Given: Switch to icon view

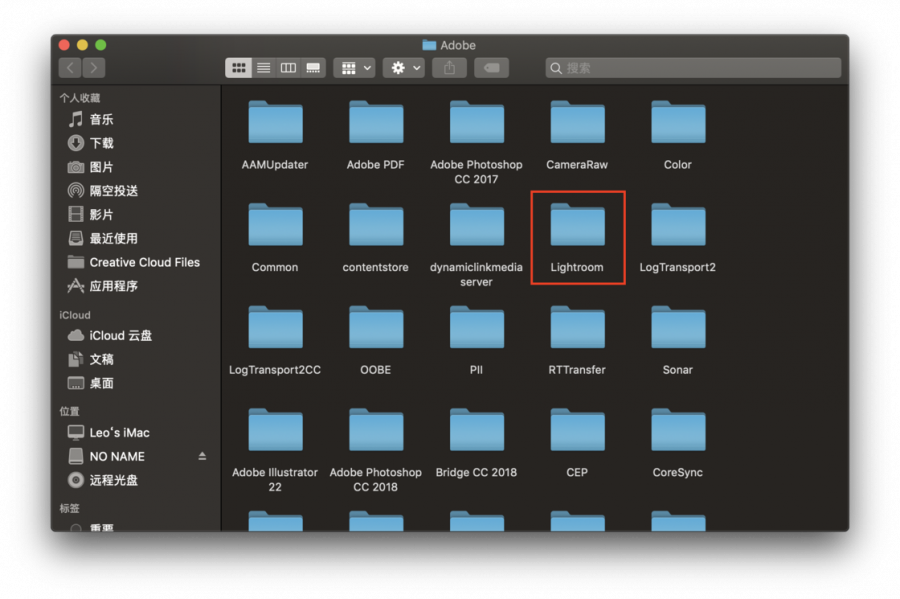Looking at the screenshot, I should click(239, 68).
